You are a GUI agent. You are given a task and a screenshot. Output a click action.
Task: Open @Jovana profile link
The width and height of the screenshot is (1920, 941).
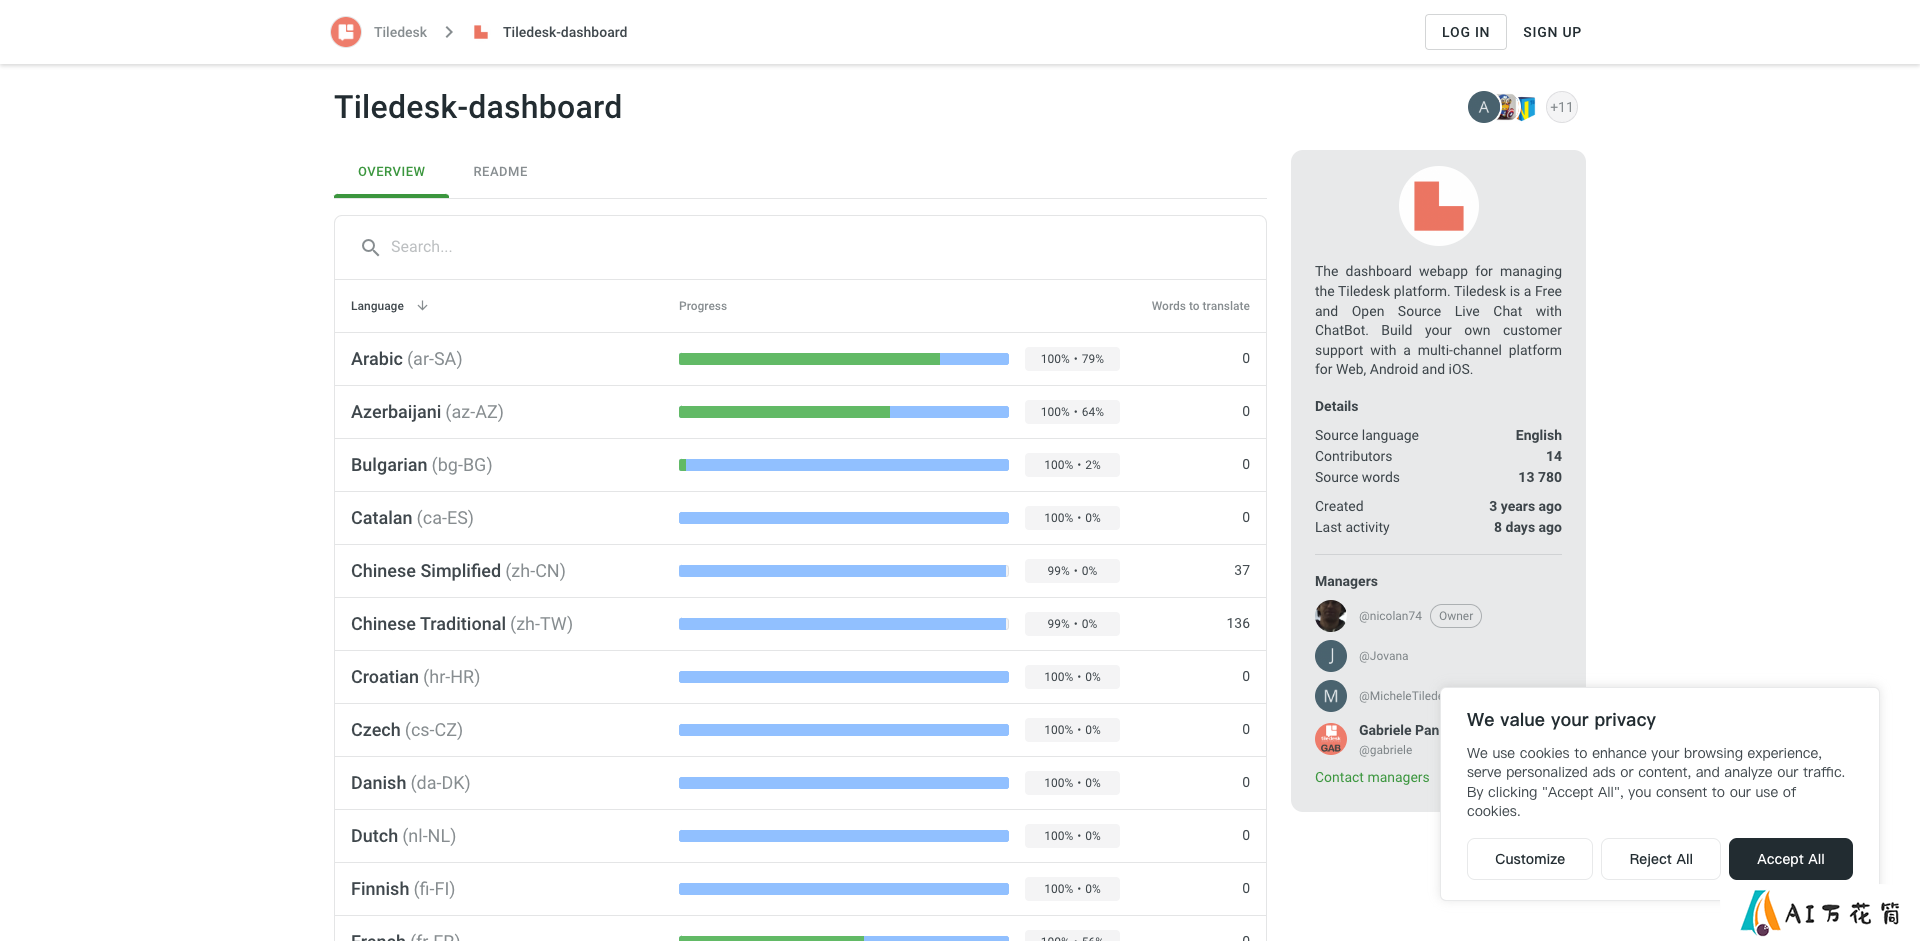click(1383, 656)
